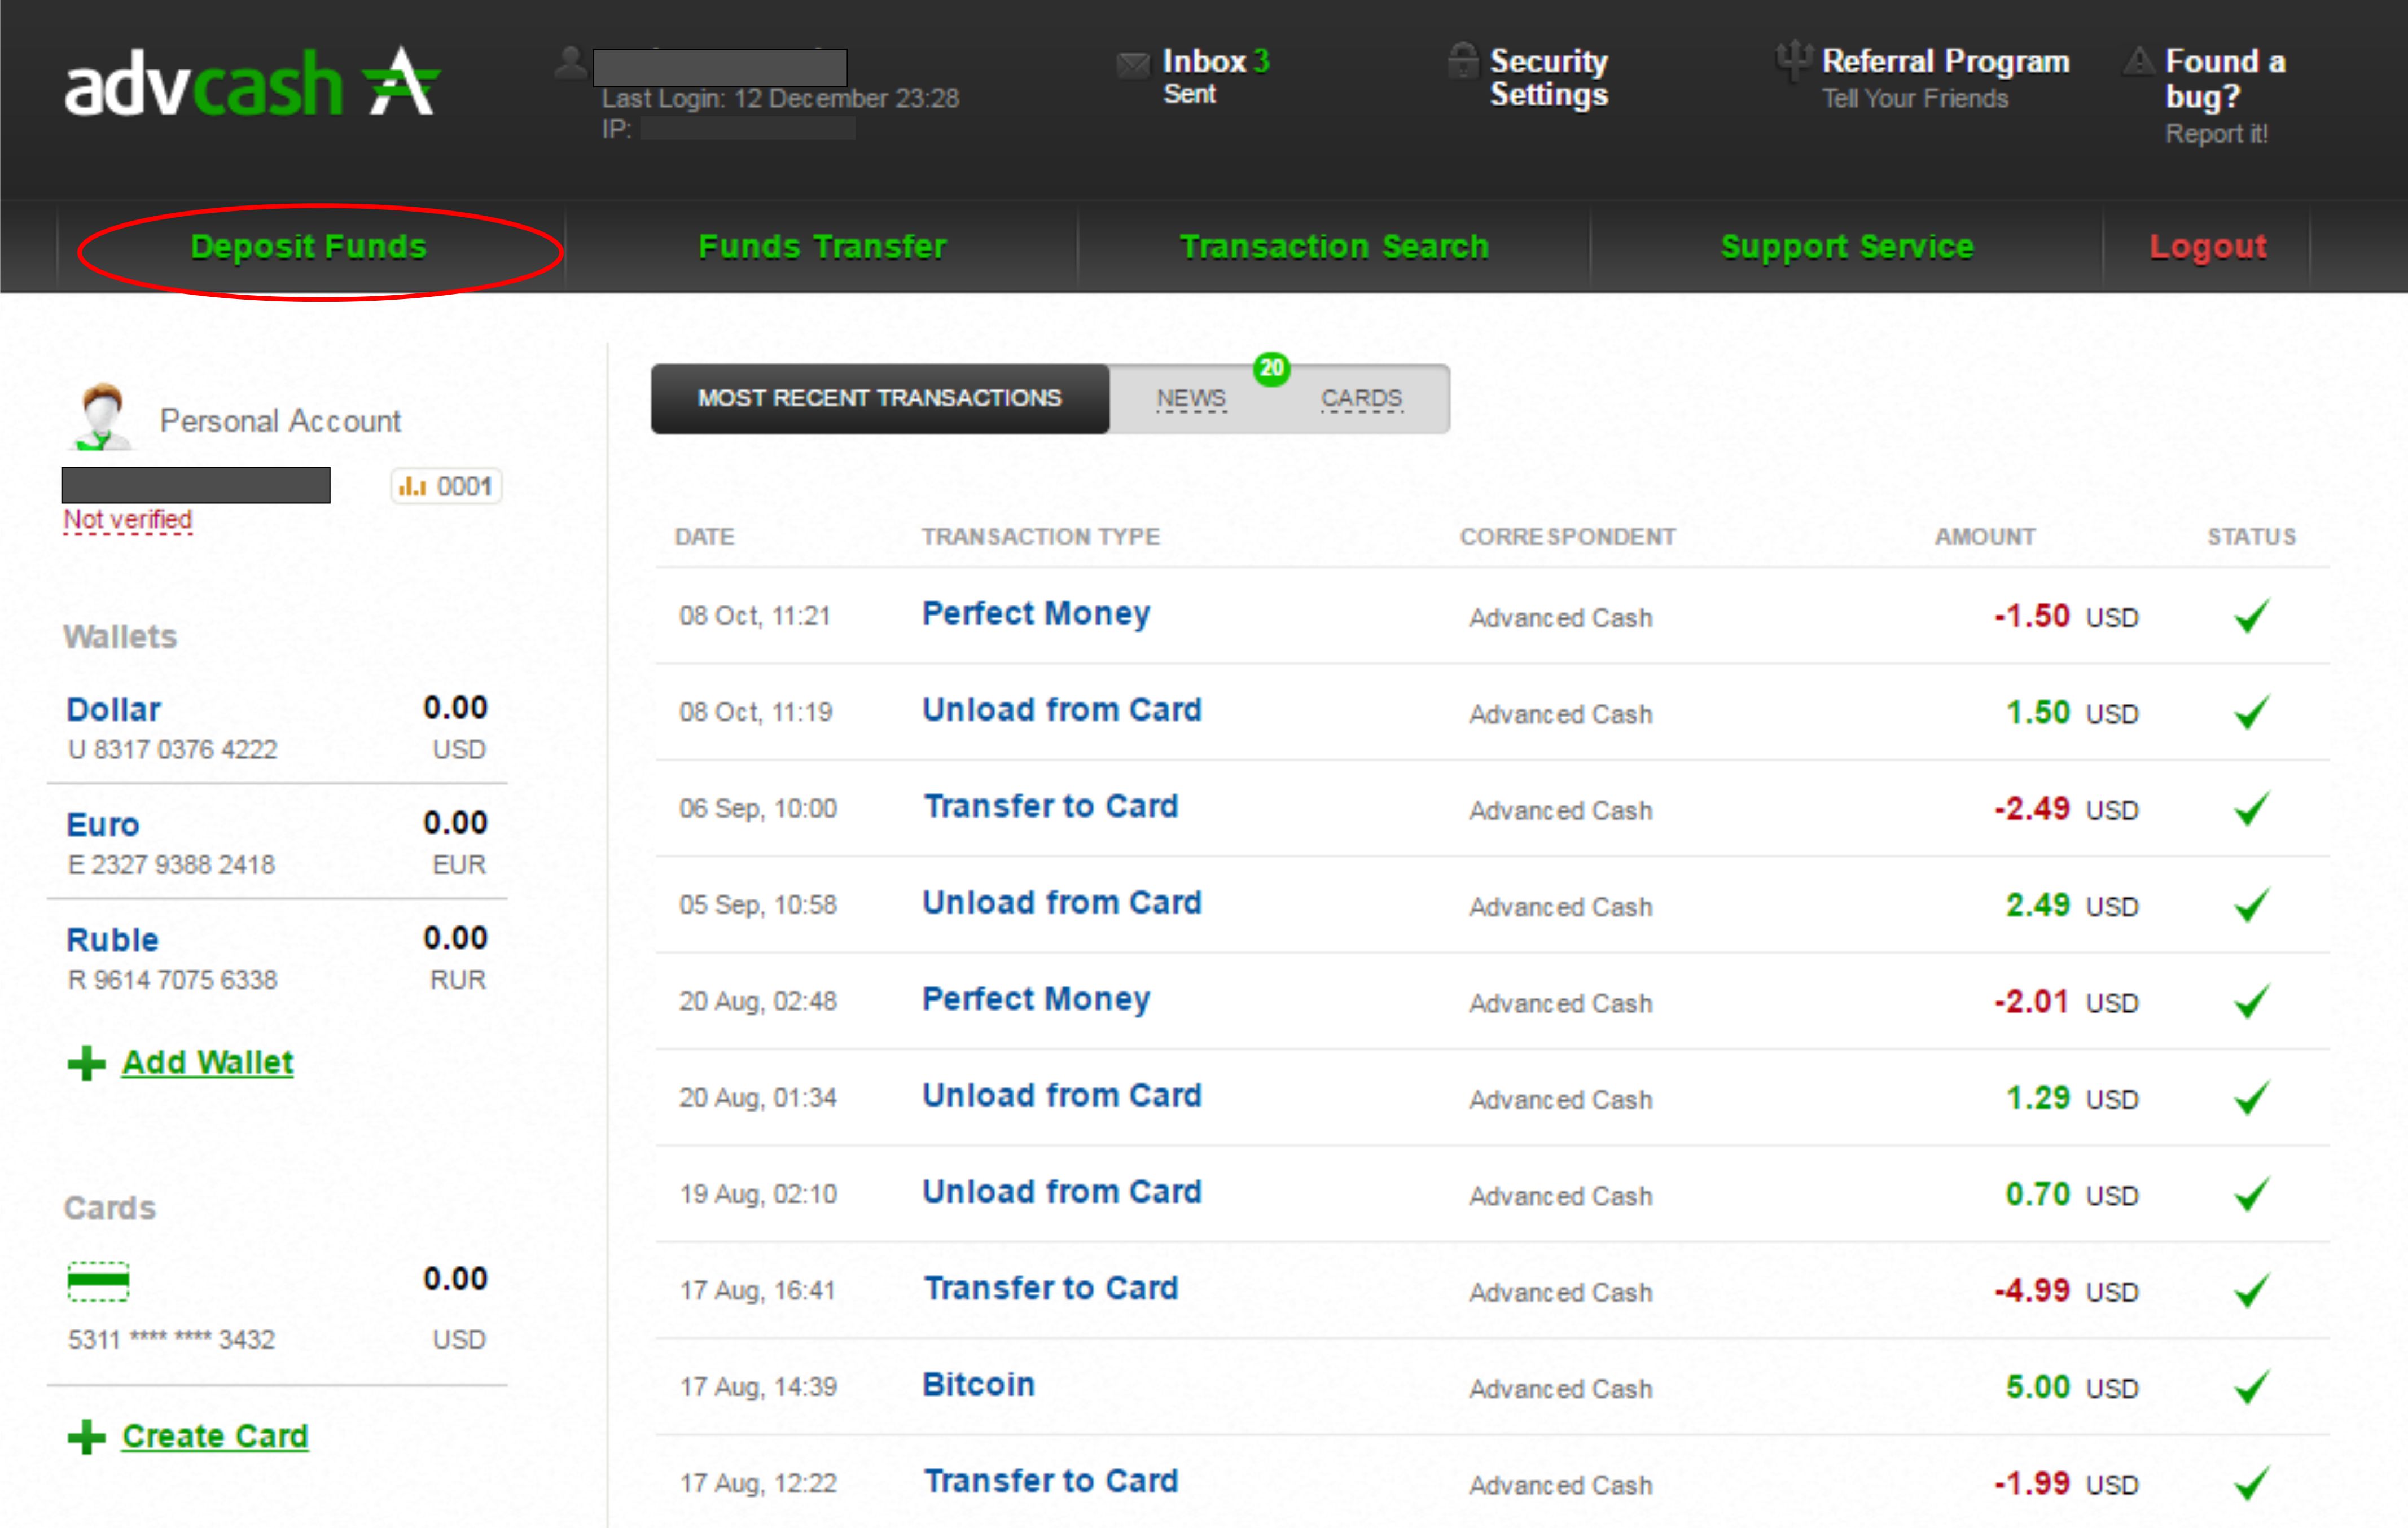Click the green card icon under Cards
The image size is (2408, 1528).
point(98,1281)
